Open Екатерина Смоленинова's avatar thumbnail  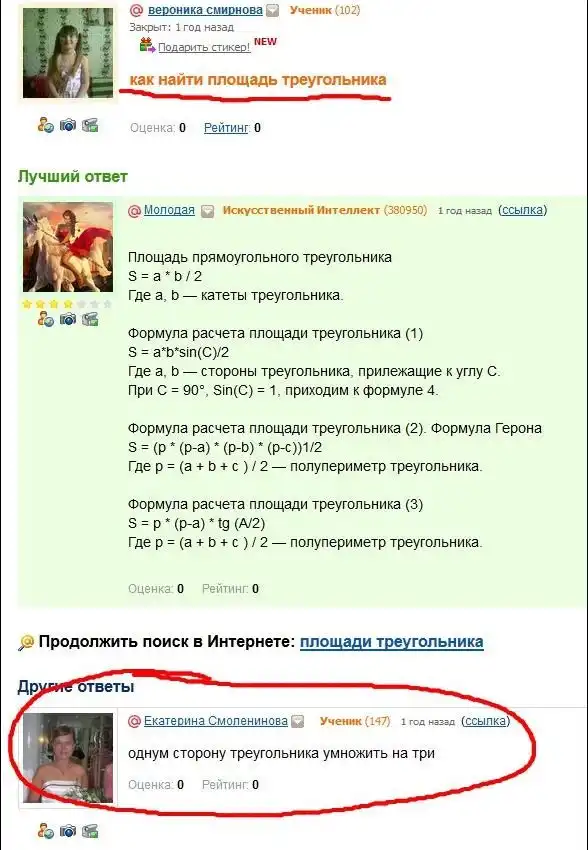68,758
